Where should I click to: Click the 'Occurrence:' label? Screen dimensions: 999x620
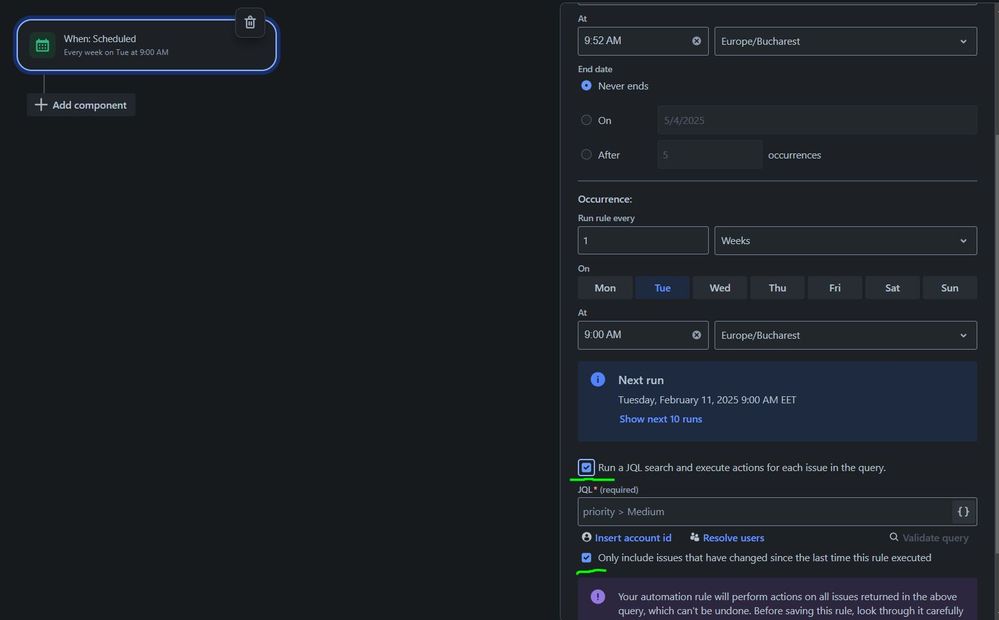(605, 199)
